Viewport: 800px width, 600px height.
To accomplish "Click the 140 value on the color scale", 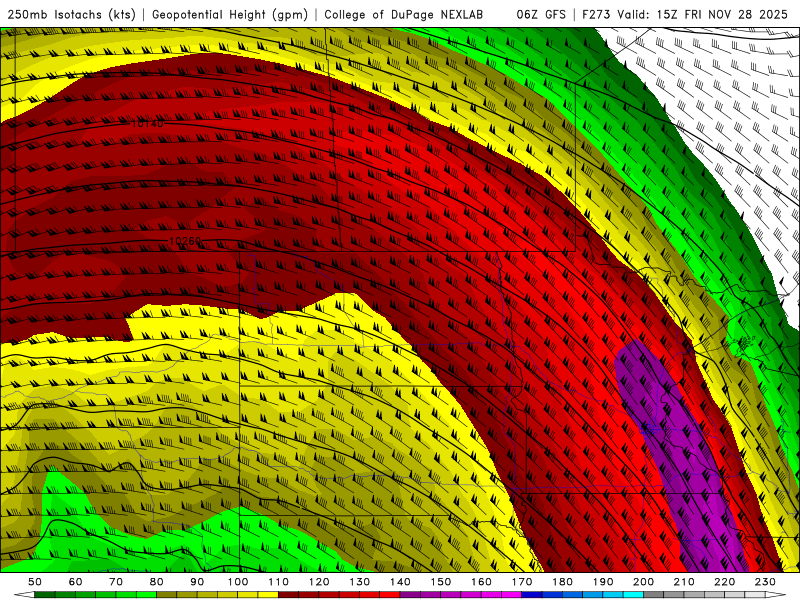I will point(401,582).
